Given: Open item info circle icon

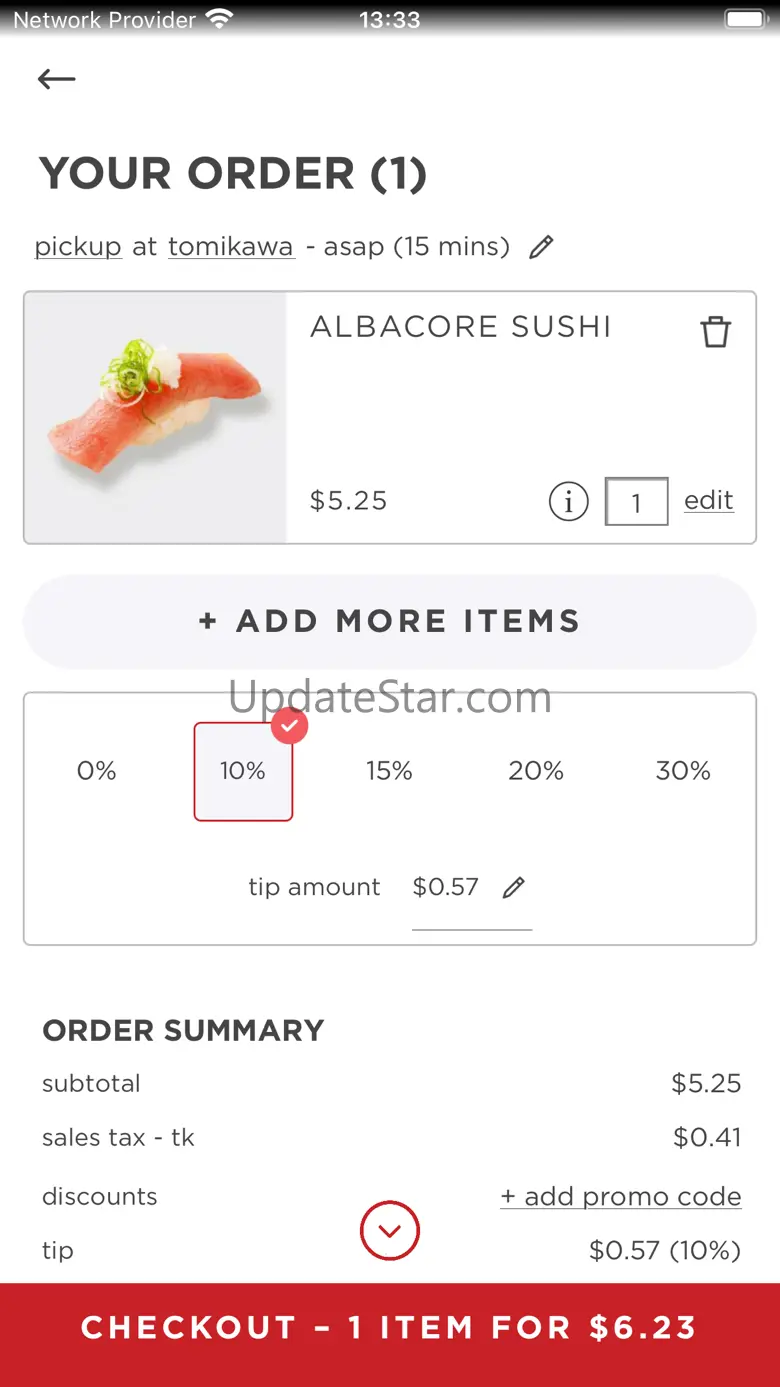Looking at the screenshot, I should 568,501.
